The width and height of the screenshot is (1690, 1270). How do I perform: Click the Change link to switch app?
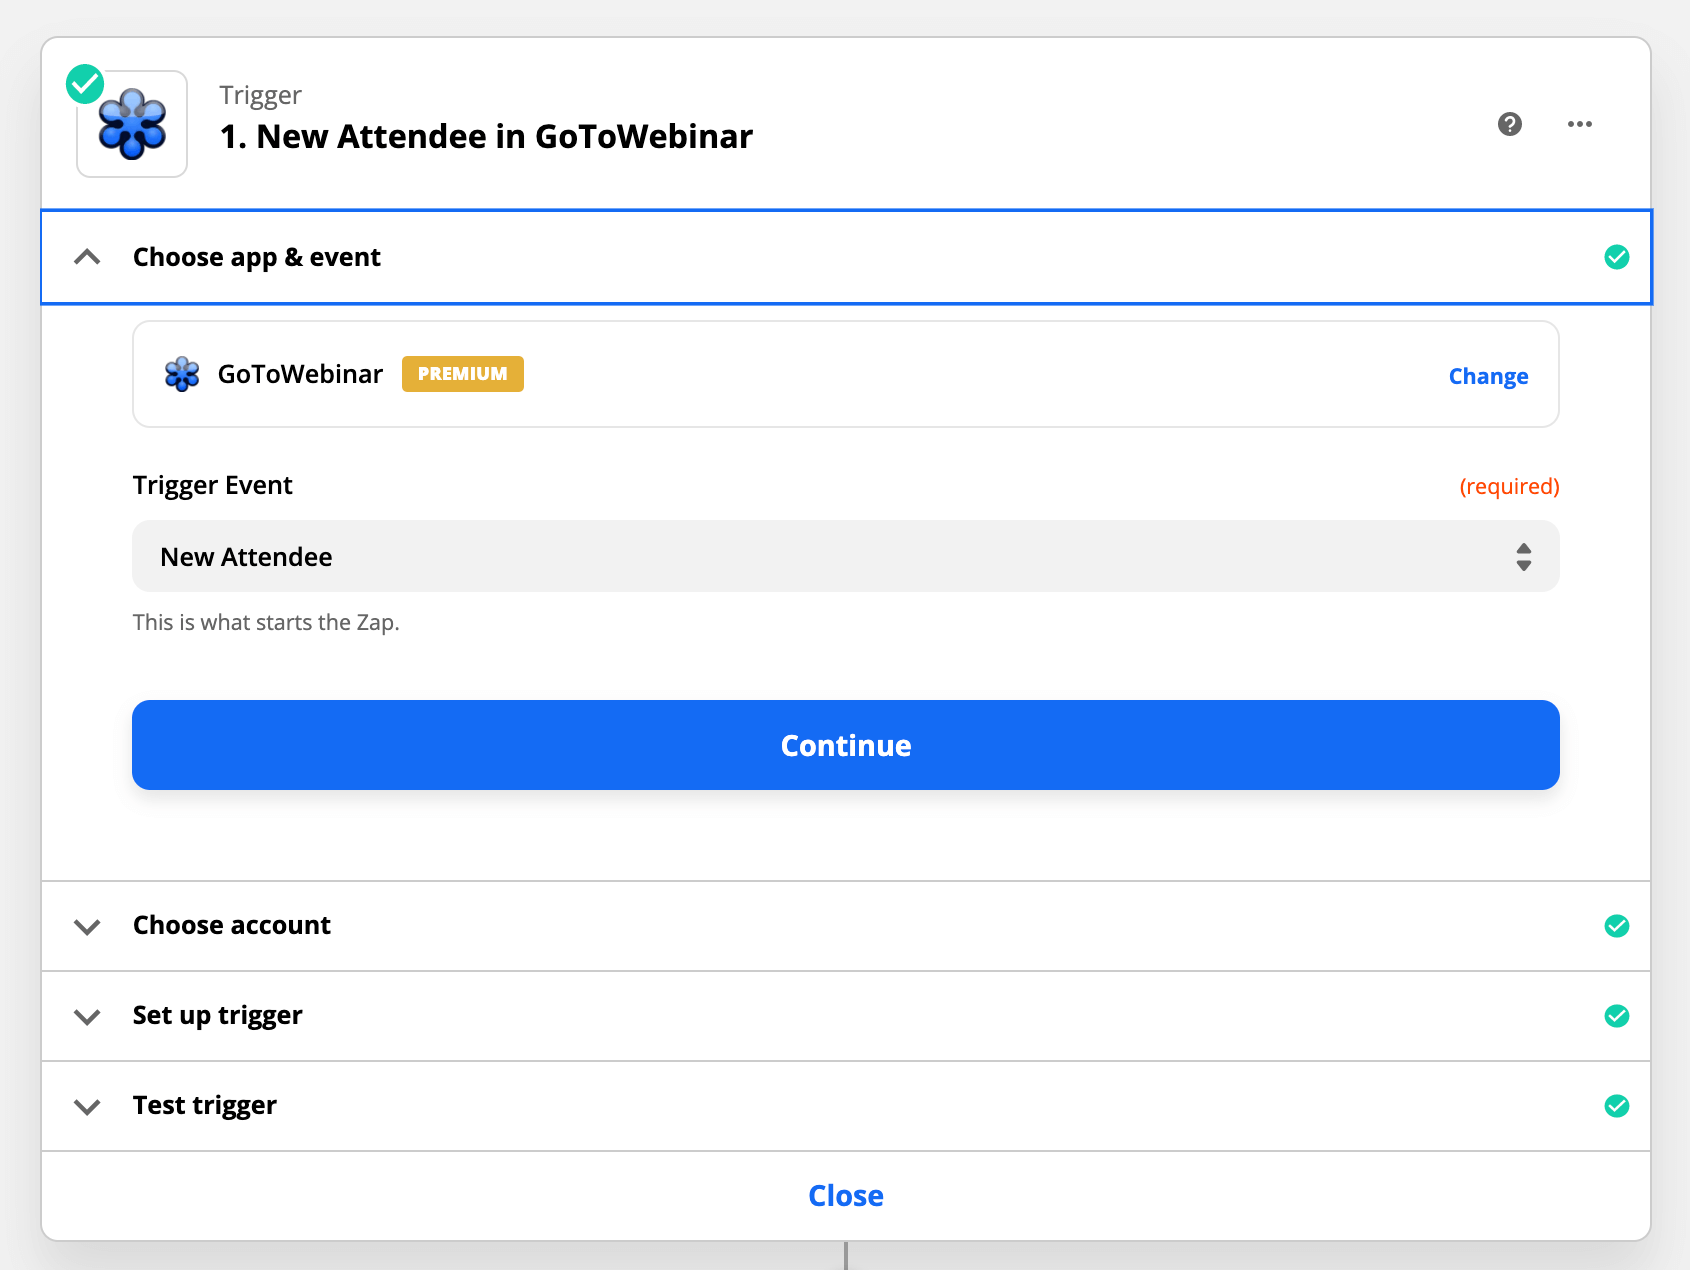coord(1488,376)
